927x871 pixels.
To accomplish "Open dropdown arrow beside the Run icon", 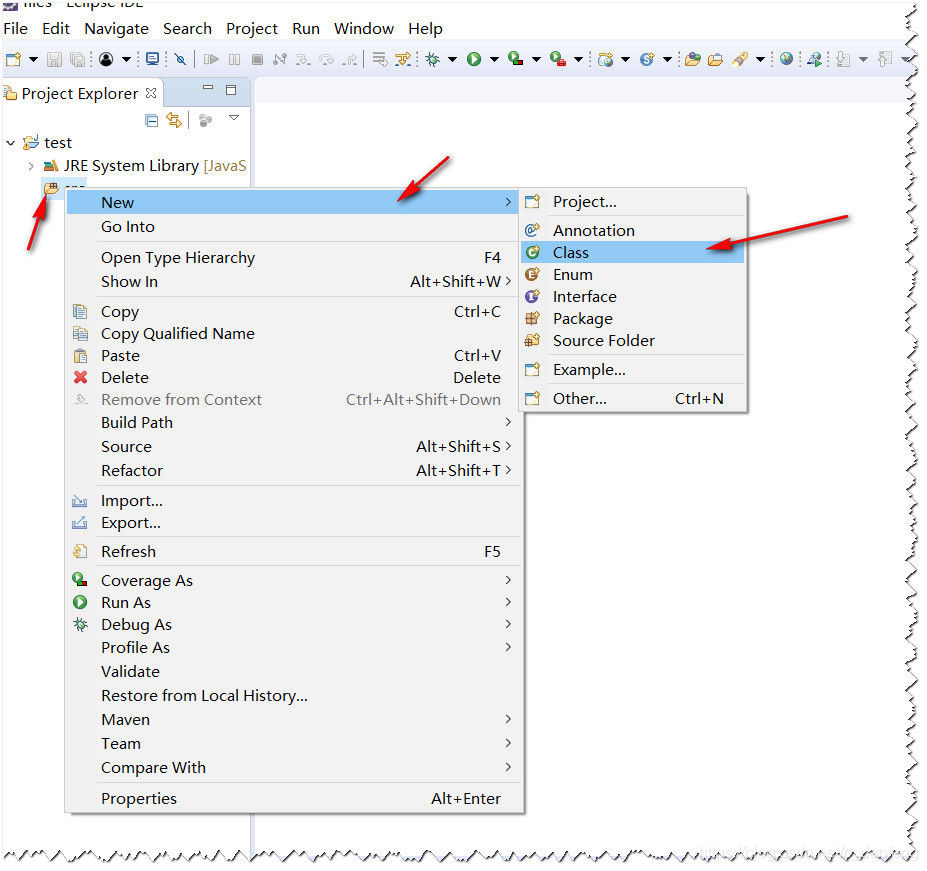I will click(494, 59).
